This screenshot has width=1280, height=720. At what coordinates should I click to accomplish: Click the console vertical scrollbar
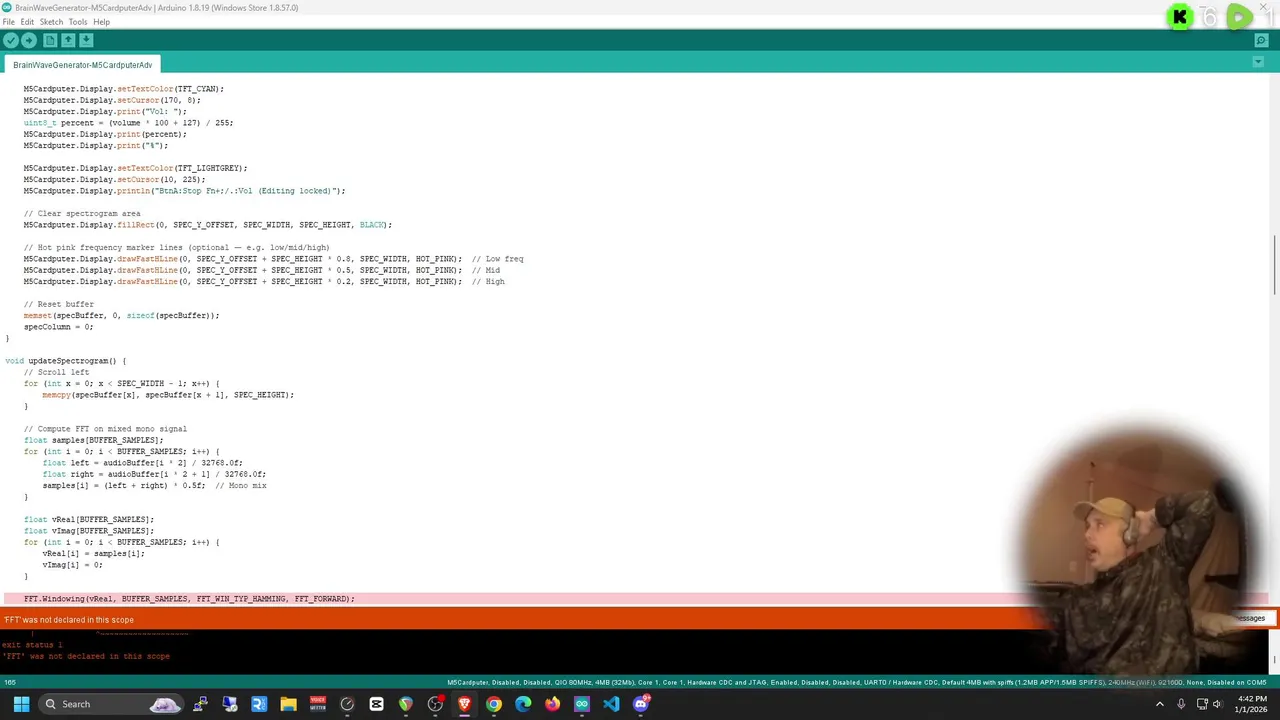click(1274, 652)
